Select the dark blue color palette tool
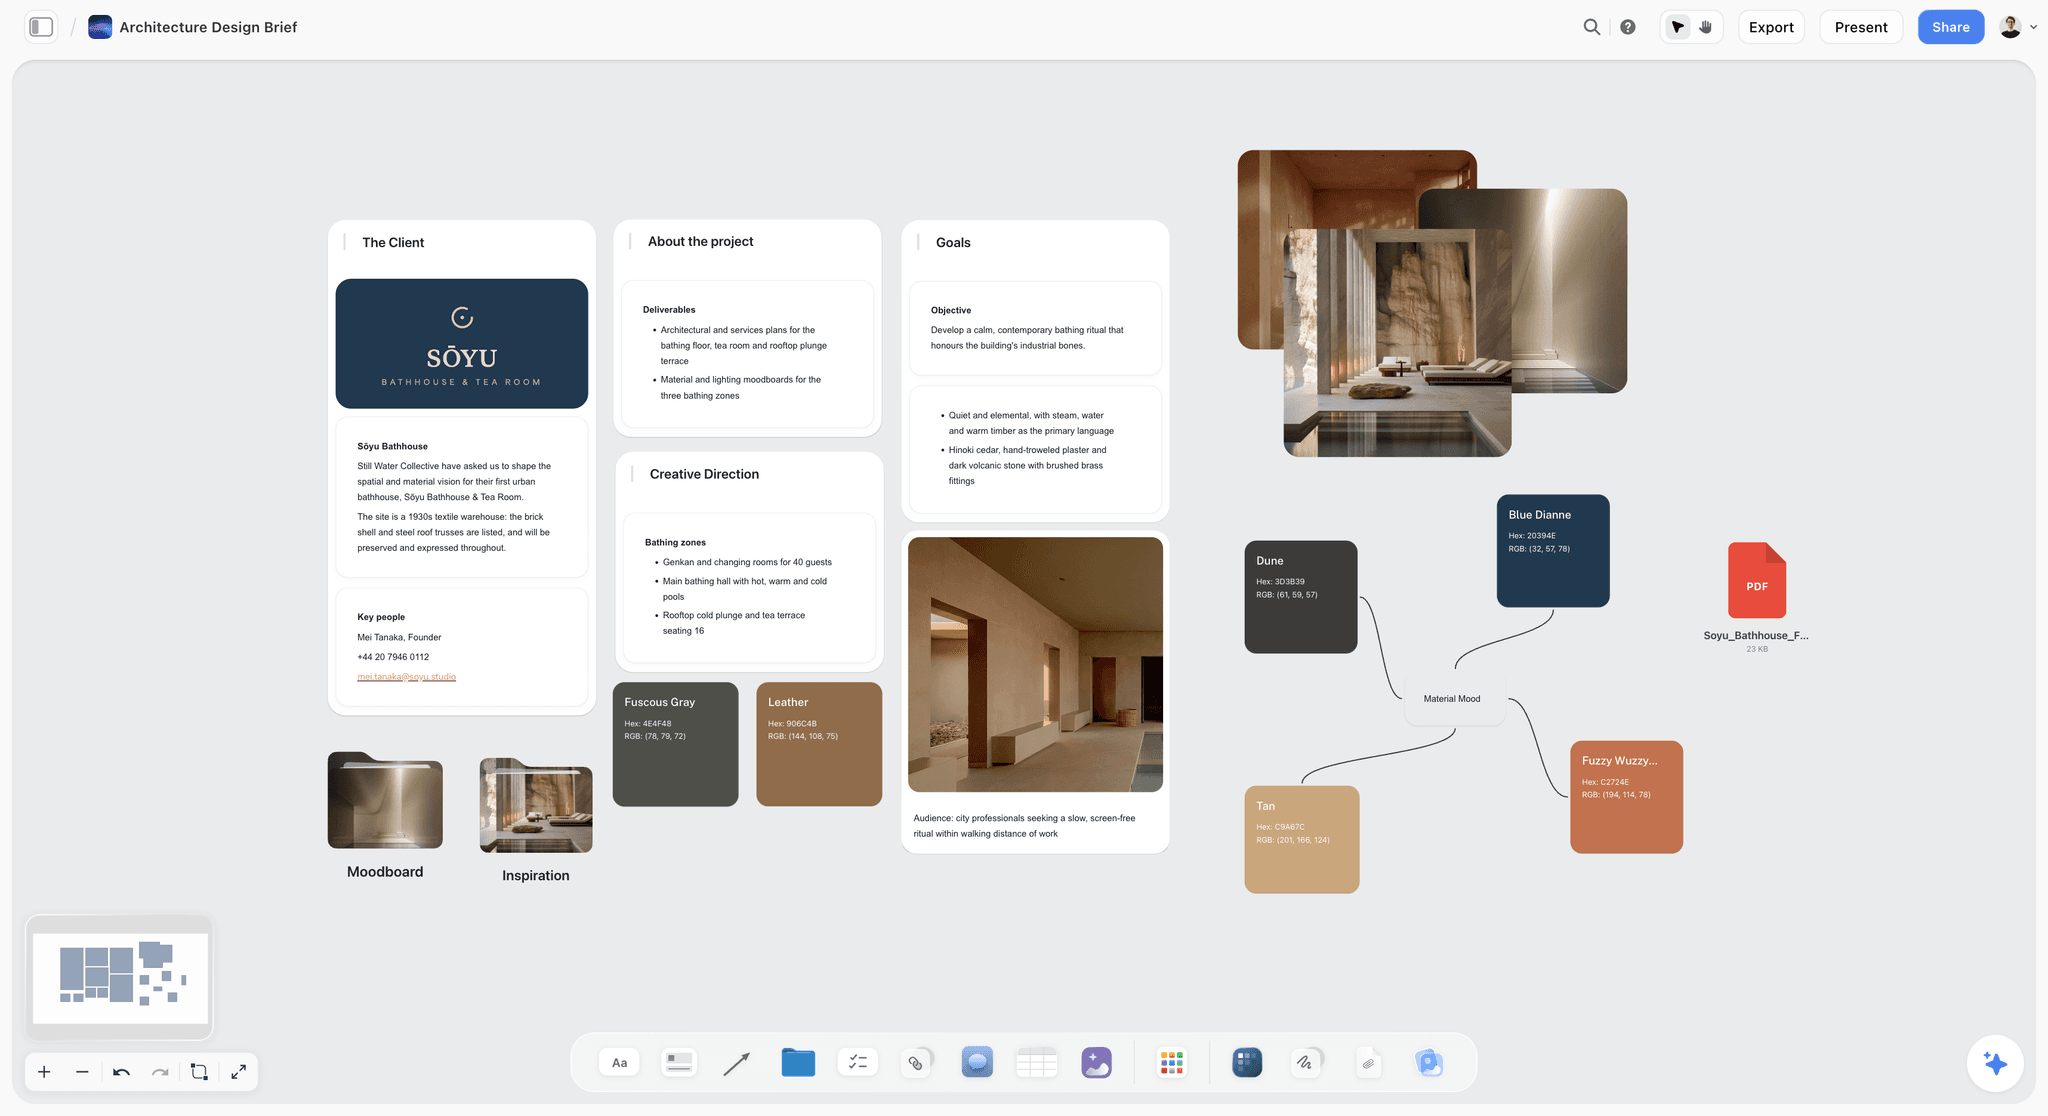 click(x=1247, y=1062)
